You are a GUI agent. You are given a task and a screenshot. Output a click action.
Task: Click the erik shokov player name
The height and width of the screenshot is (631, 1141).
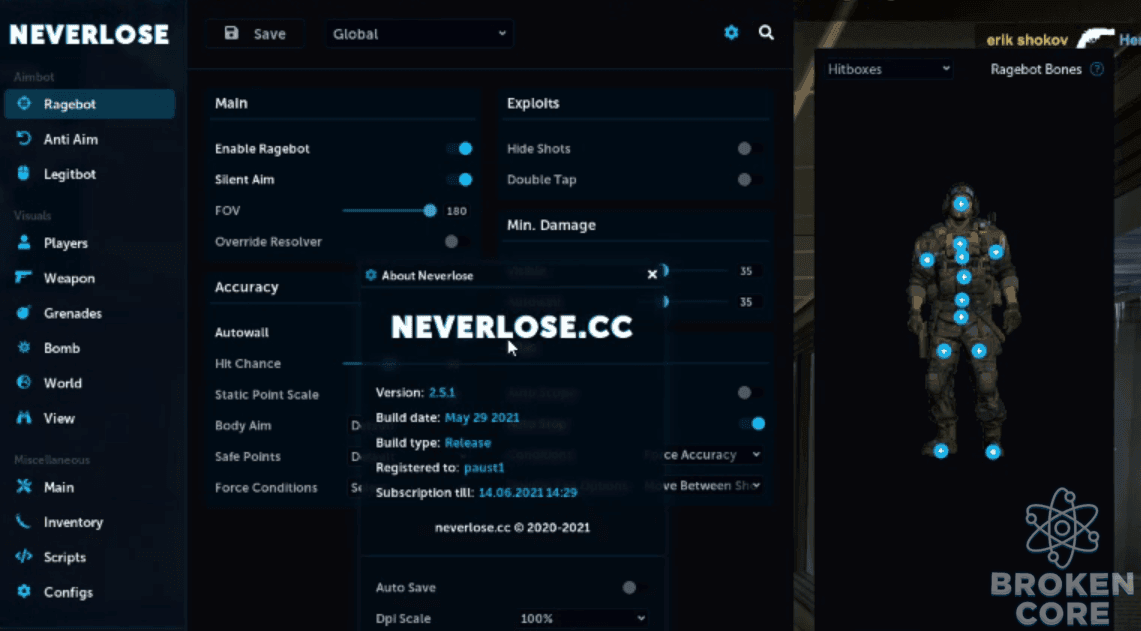click(x=1027, y=40)
